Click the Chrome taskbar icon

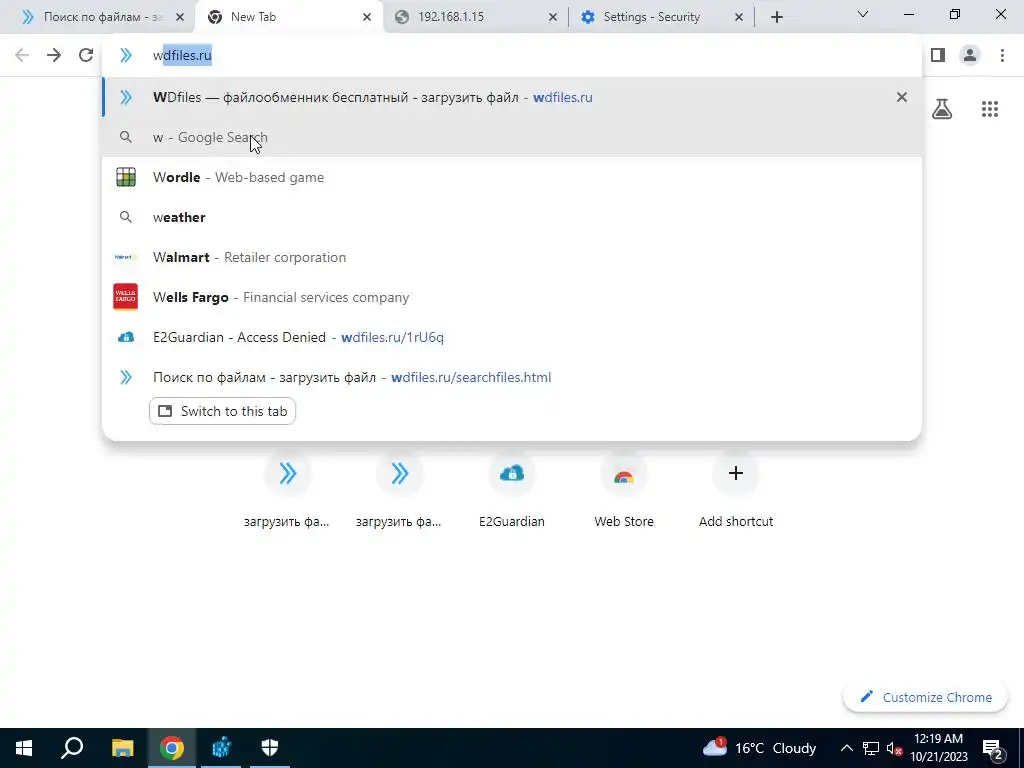(172, 748)
